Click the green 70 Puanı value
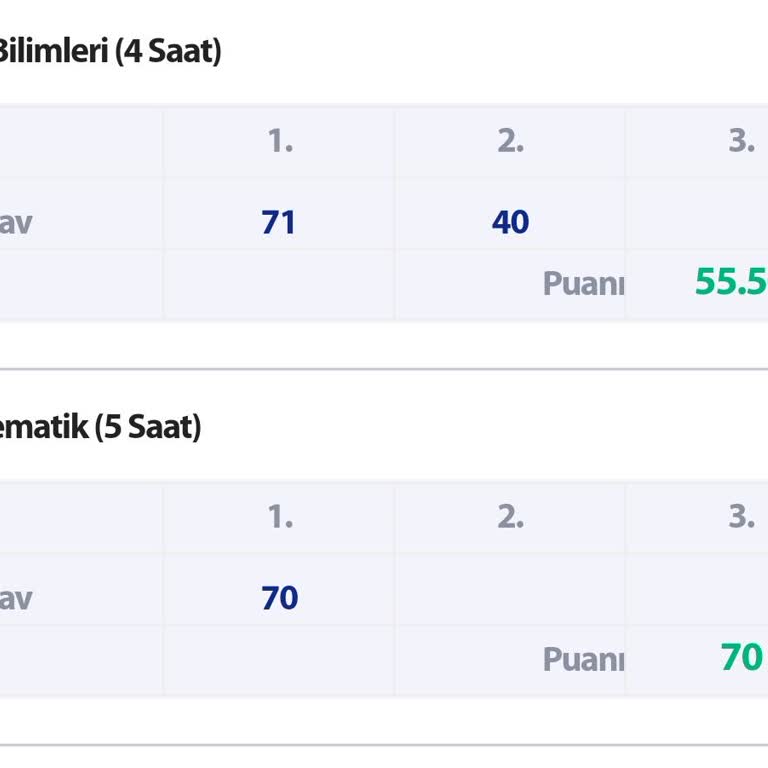The image size is (768, 768). pyautogui.click(x=742, y=657)
